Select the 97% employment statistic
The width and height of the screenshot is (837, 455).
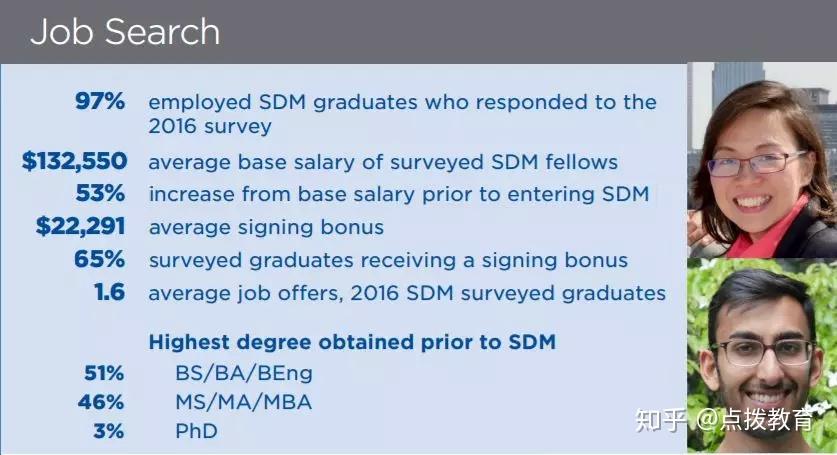click(101, 101)
